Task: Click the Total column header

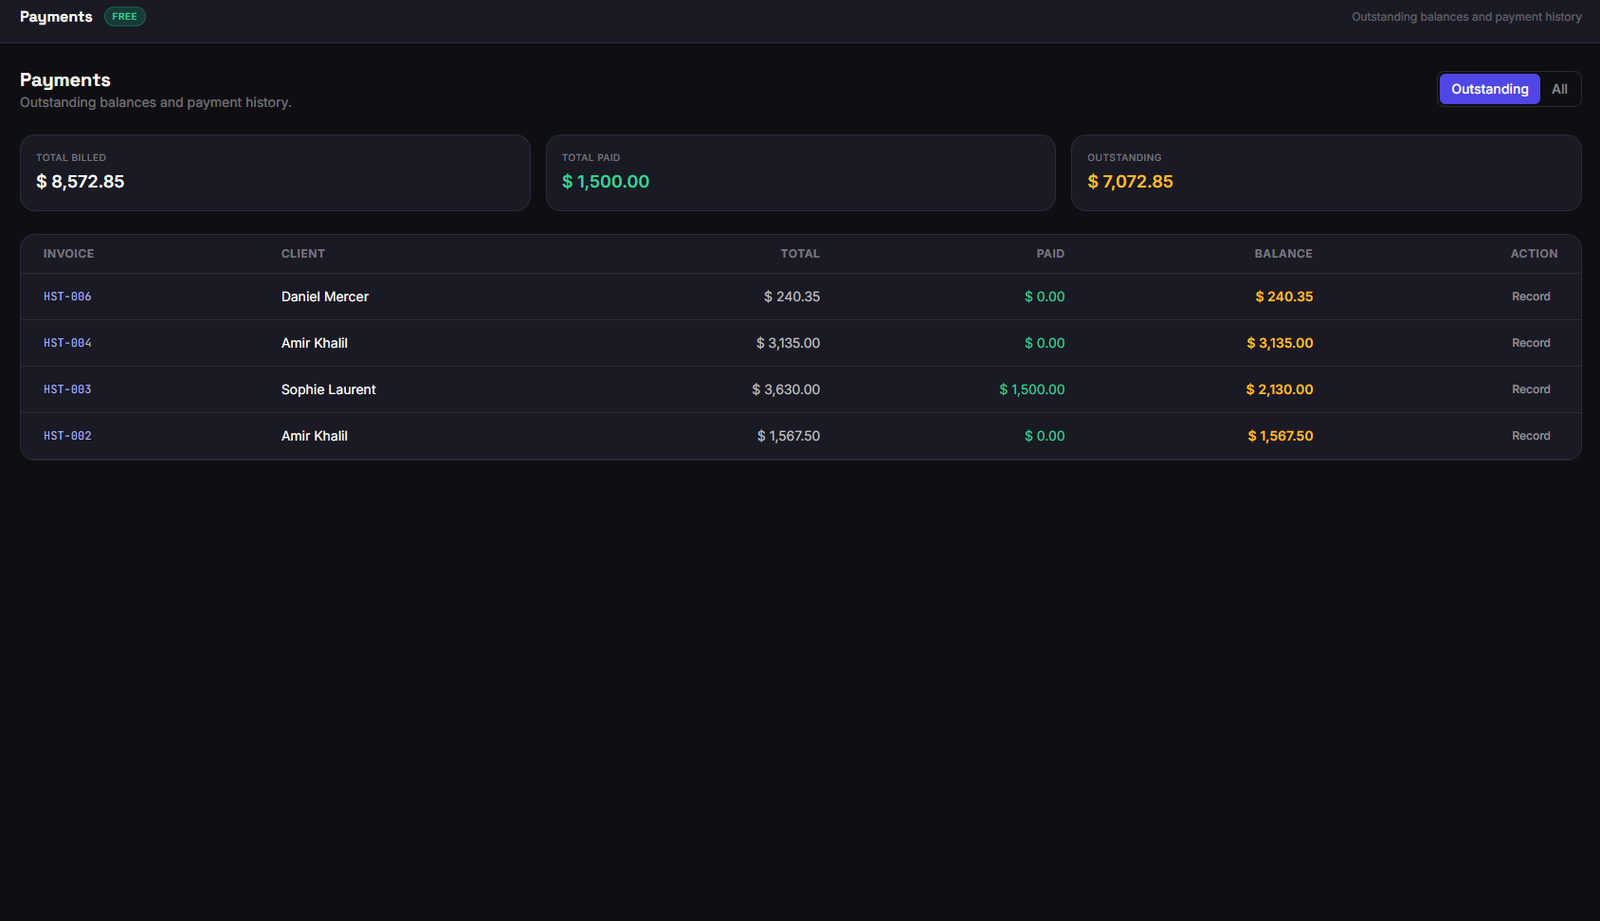Action: [x=800, y=254]
